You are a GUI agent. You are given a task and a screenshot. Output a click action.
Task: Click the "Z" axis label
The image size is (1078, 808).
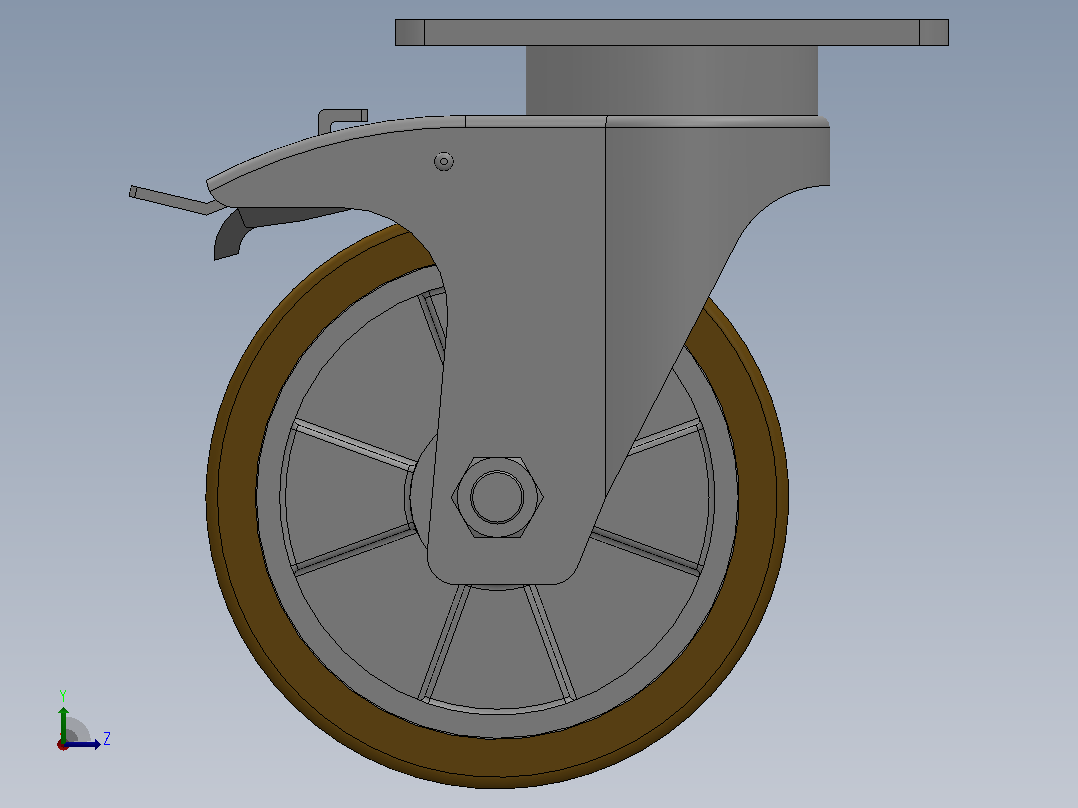pyautogui.click(x=107, y=739)
